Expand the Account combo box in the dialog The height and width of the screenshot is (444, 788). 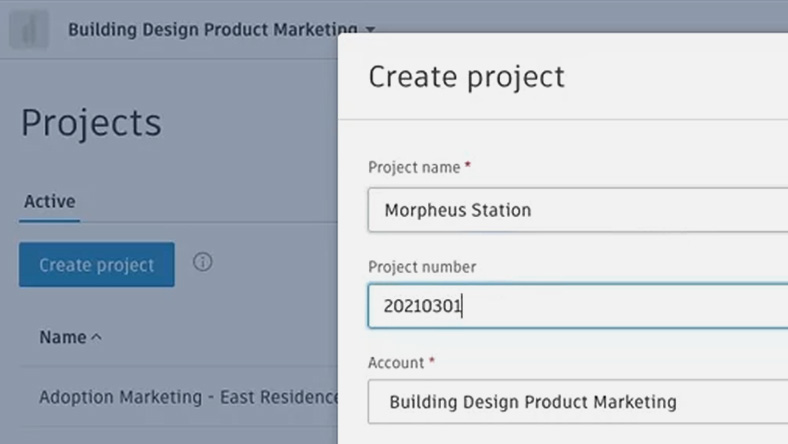[577, 402]
